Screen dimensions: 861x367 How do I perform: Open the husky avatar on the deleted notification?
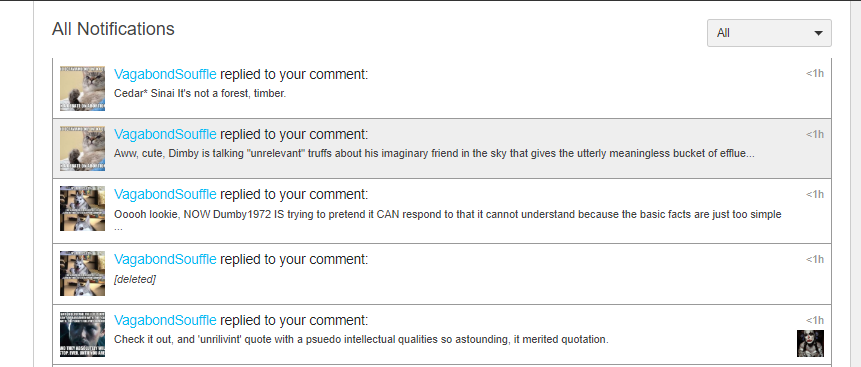(82, 274)
